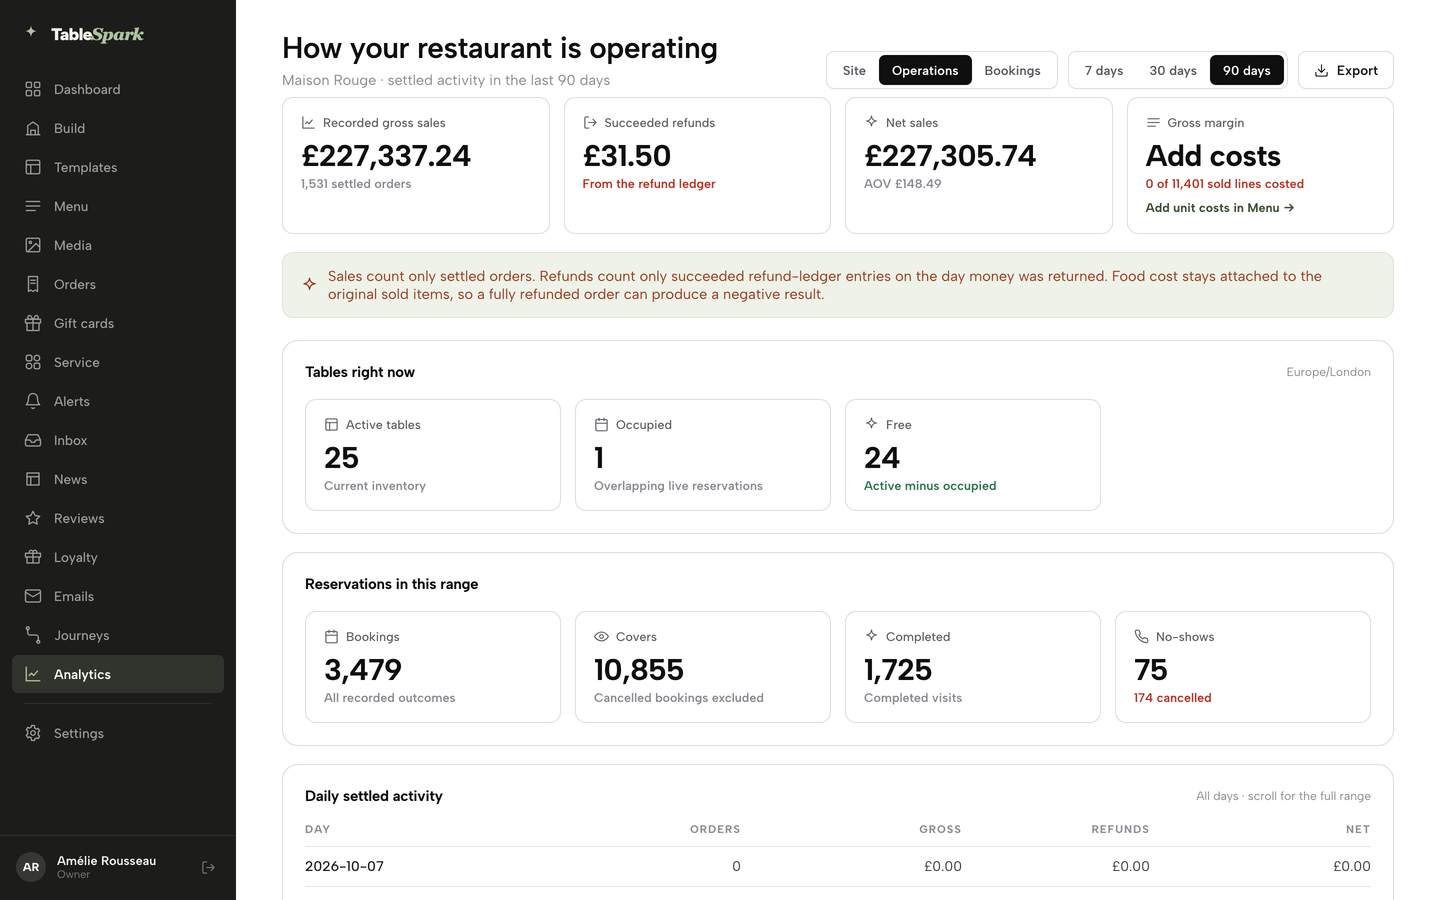Image resolution: width=1440 pixels, height=900 pixels.
Task: Open Dashboard via its grid icon
Action: [x=33, y=89]
